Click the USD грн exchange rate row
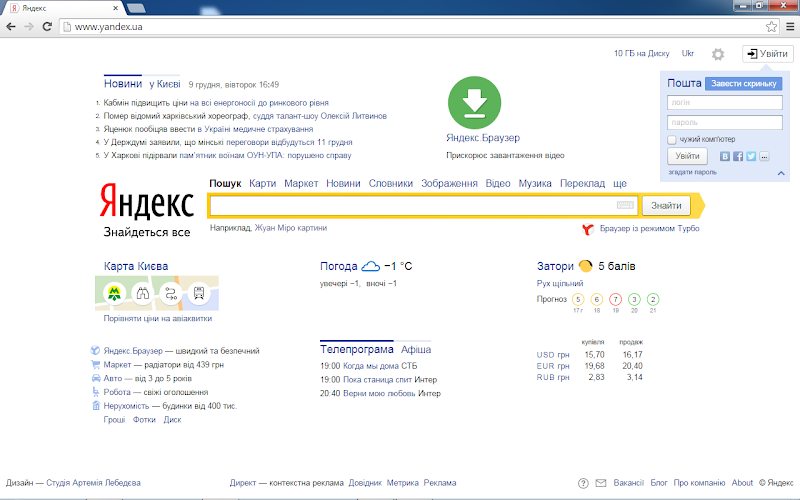This screenshot has height=500, width=800. (589, 355)
